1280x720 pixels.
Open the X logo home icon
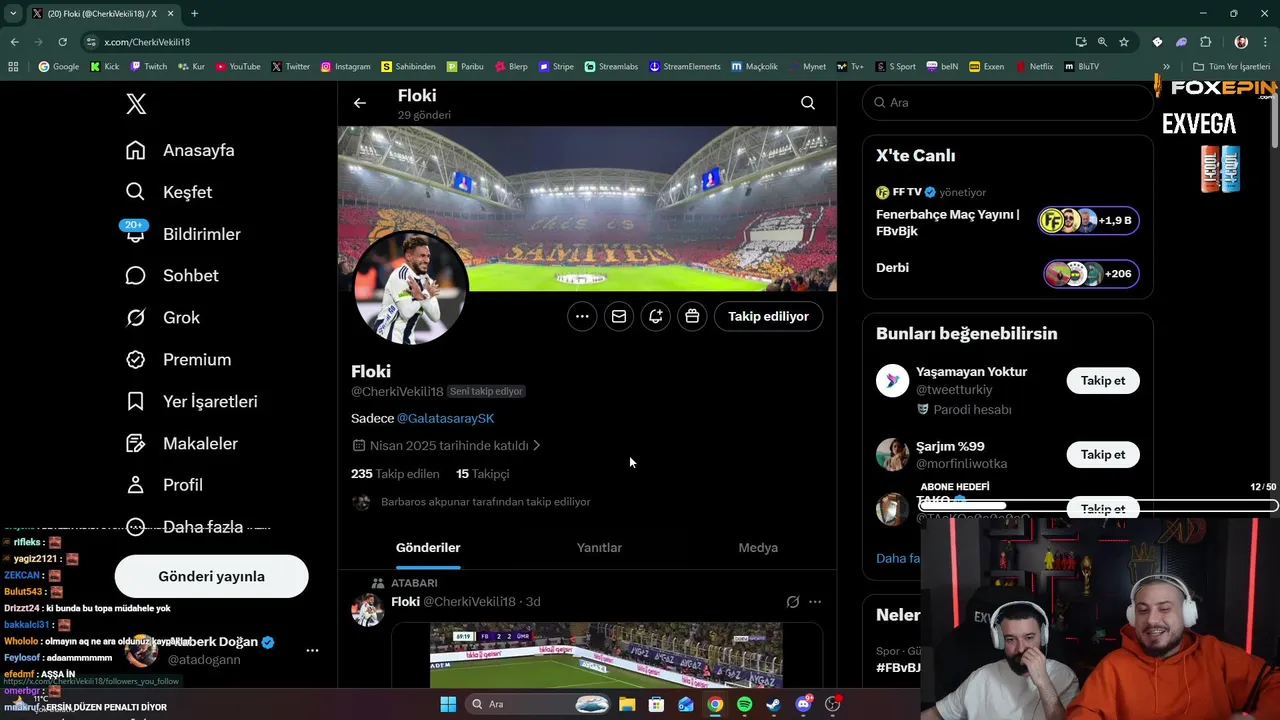(136, 103)
